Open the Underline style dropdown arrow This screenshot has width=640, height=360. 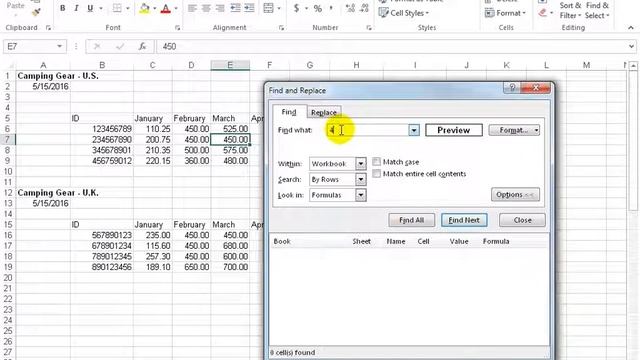[x=100, y=8]
